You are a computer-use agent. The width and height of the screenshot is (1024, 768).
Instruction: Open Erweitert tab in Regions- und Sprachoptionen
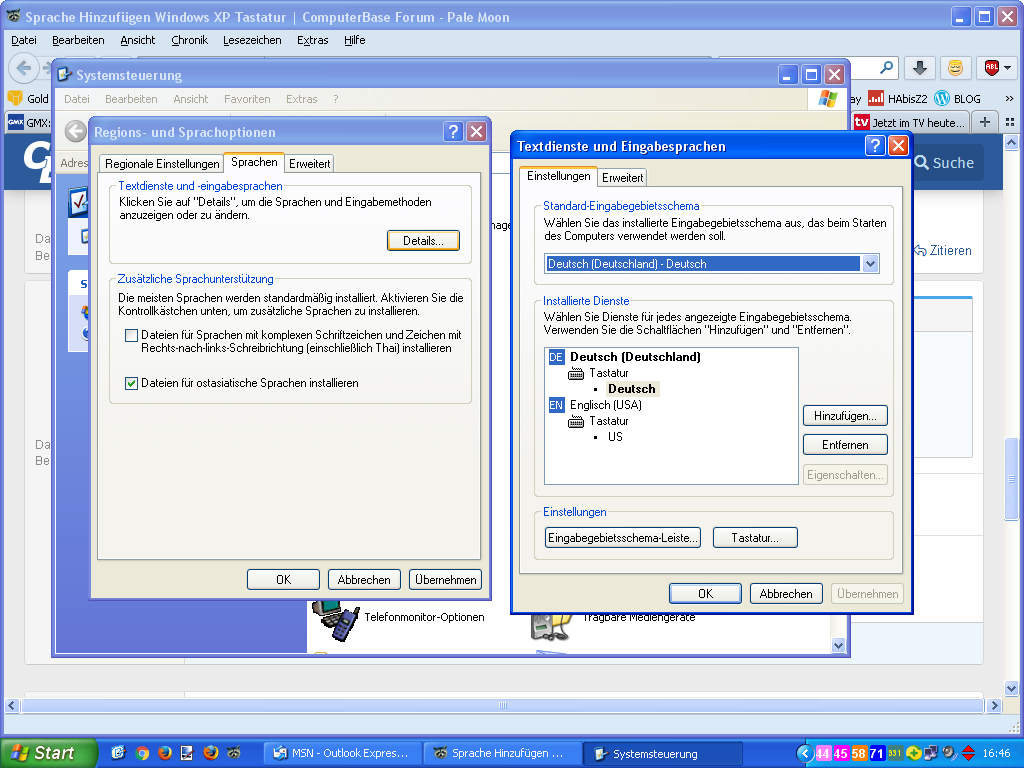click(310, 164)
